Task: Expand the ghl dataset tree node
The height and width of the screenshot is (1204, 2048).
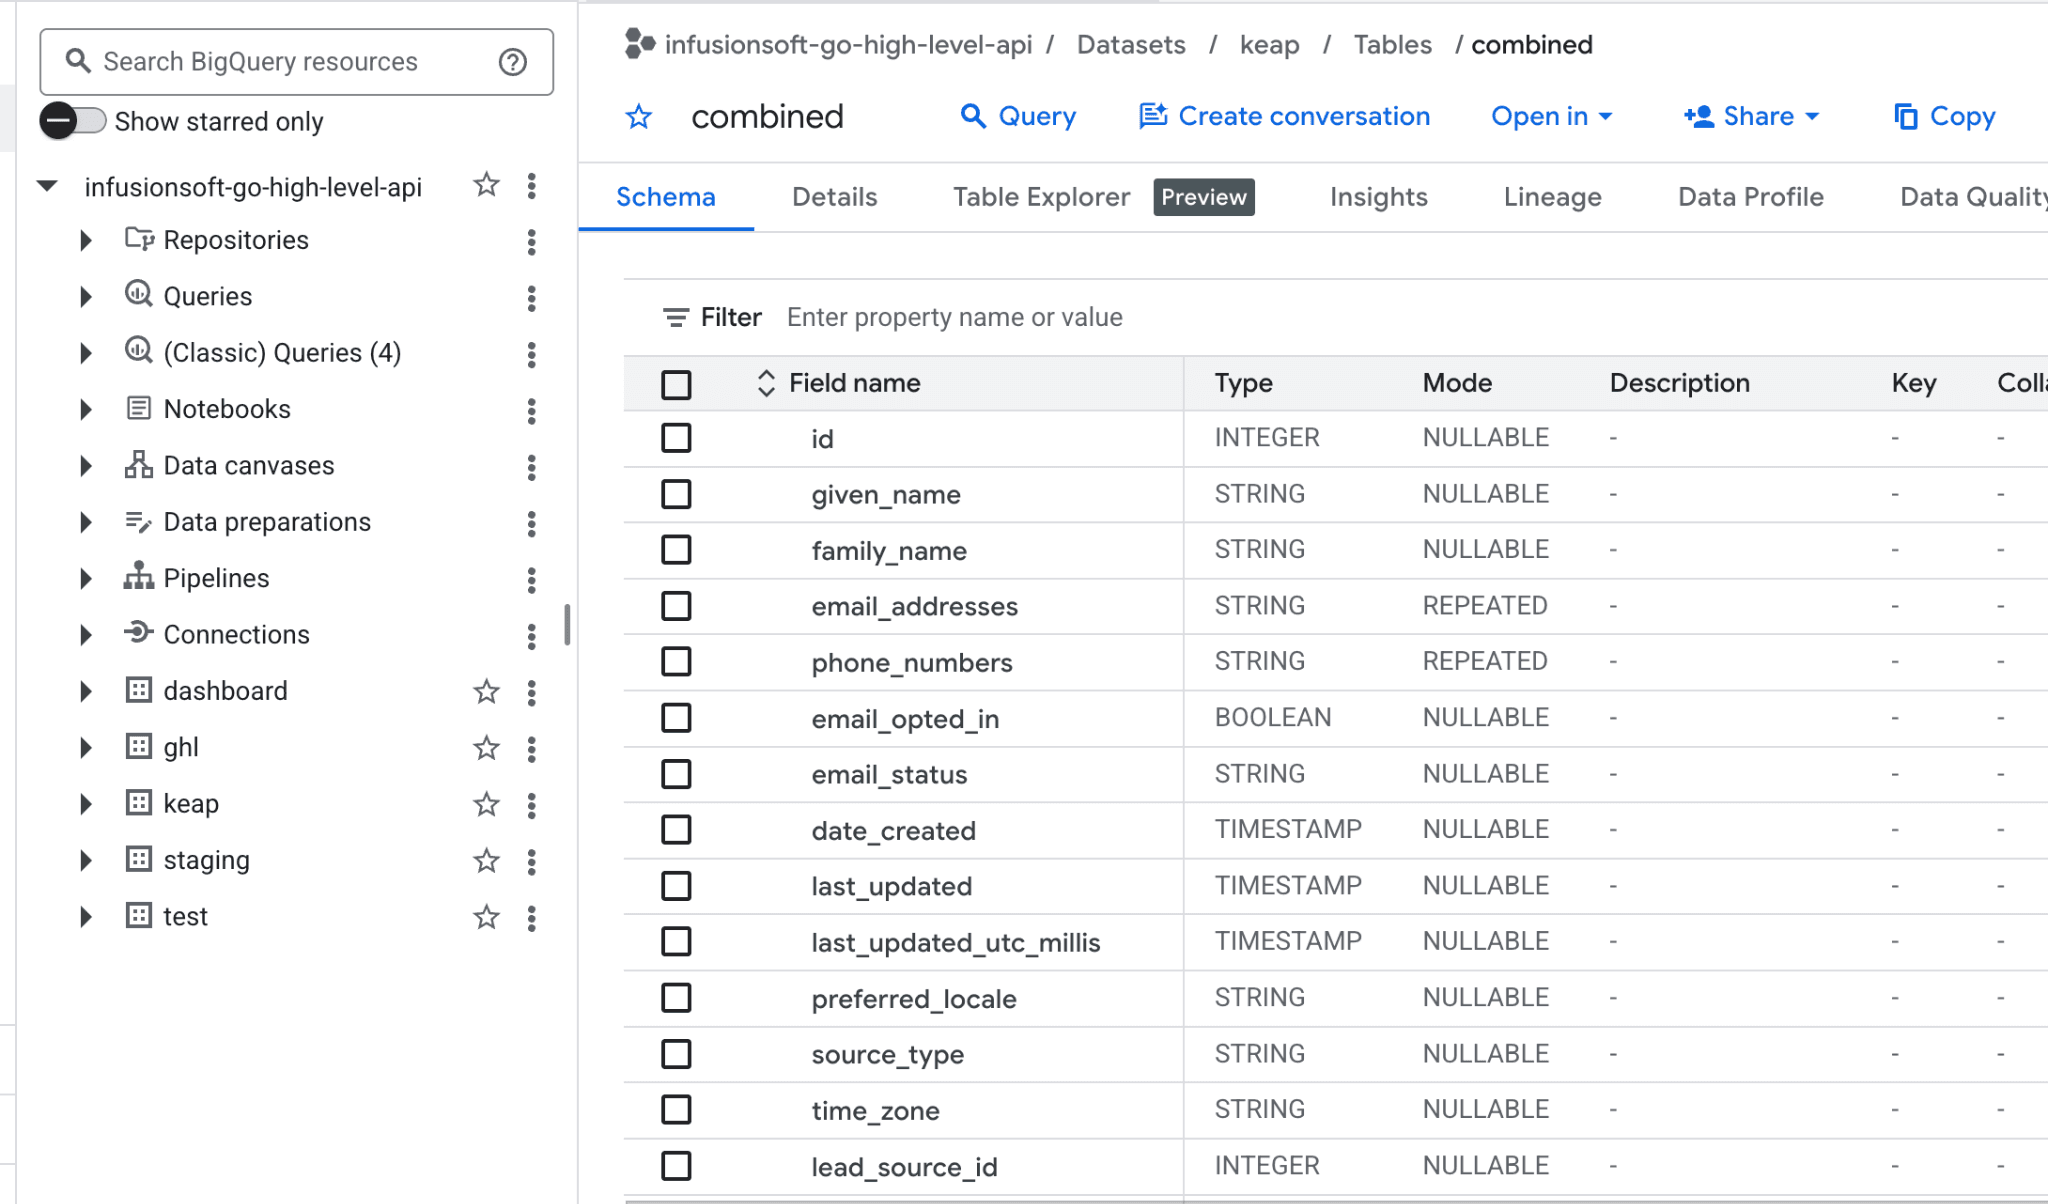Action: pyautogui.click(x=86, y=747)
